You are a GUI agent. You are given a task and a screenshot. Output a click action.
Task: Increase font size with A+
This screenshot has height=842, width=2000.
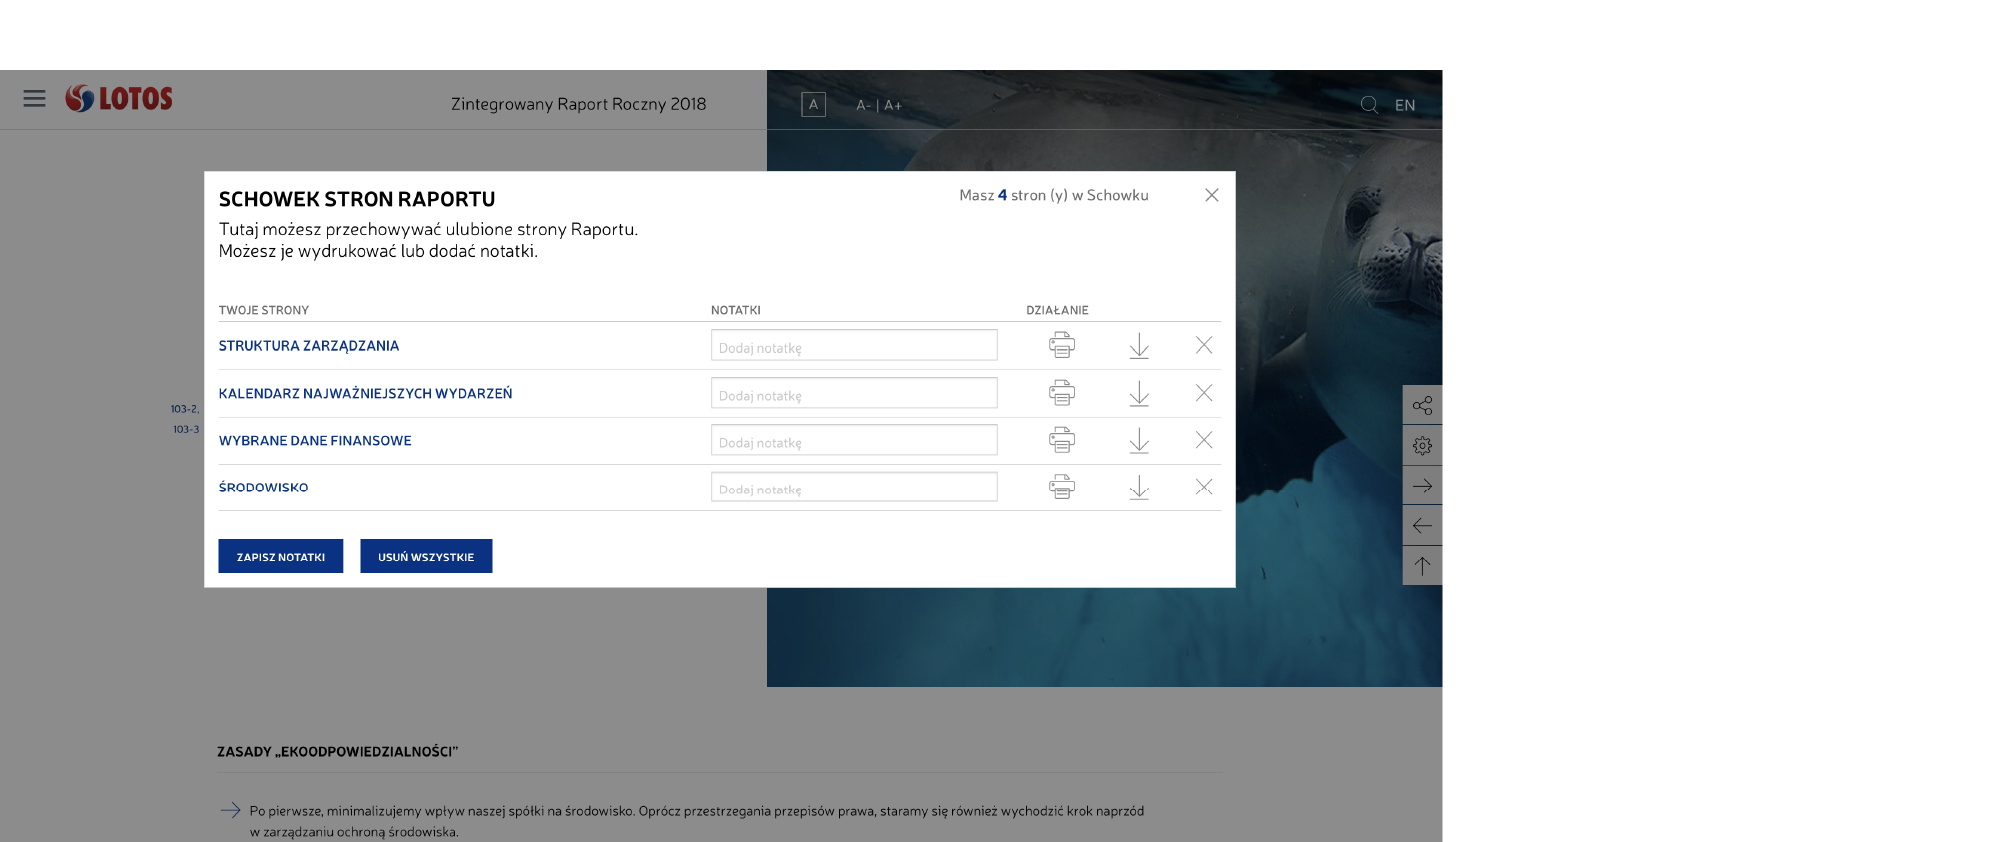pyautogui.click(x=893, y=105)
